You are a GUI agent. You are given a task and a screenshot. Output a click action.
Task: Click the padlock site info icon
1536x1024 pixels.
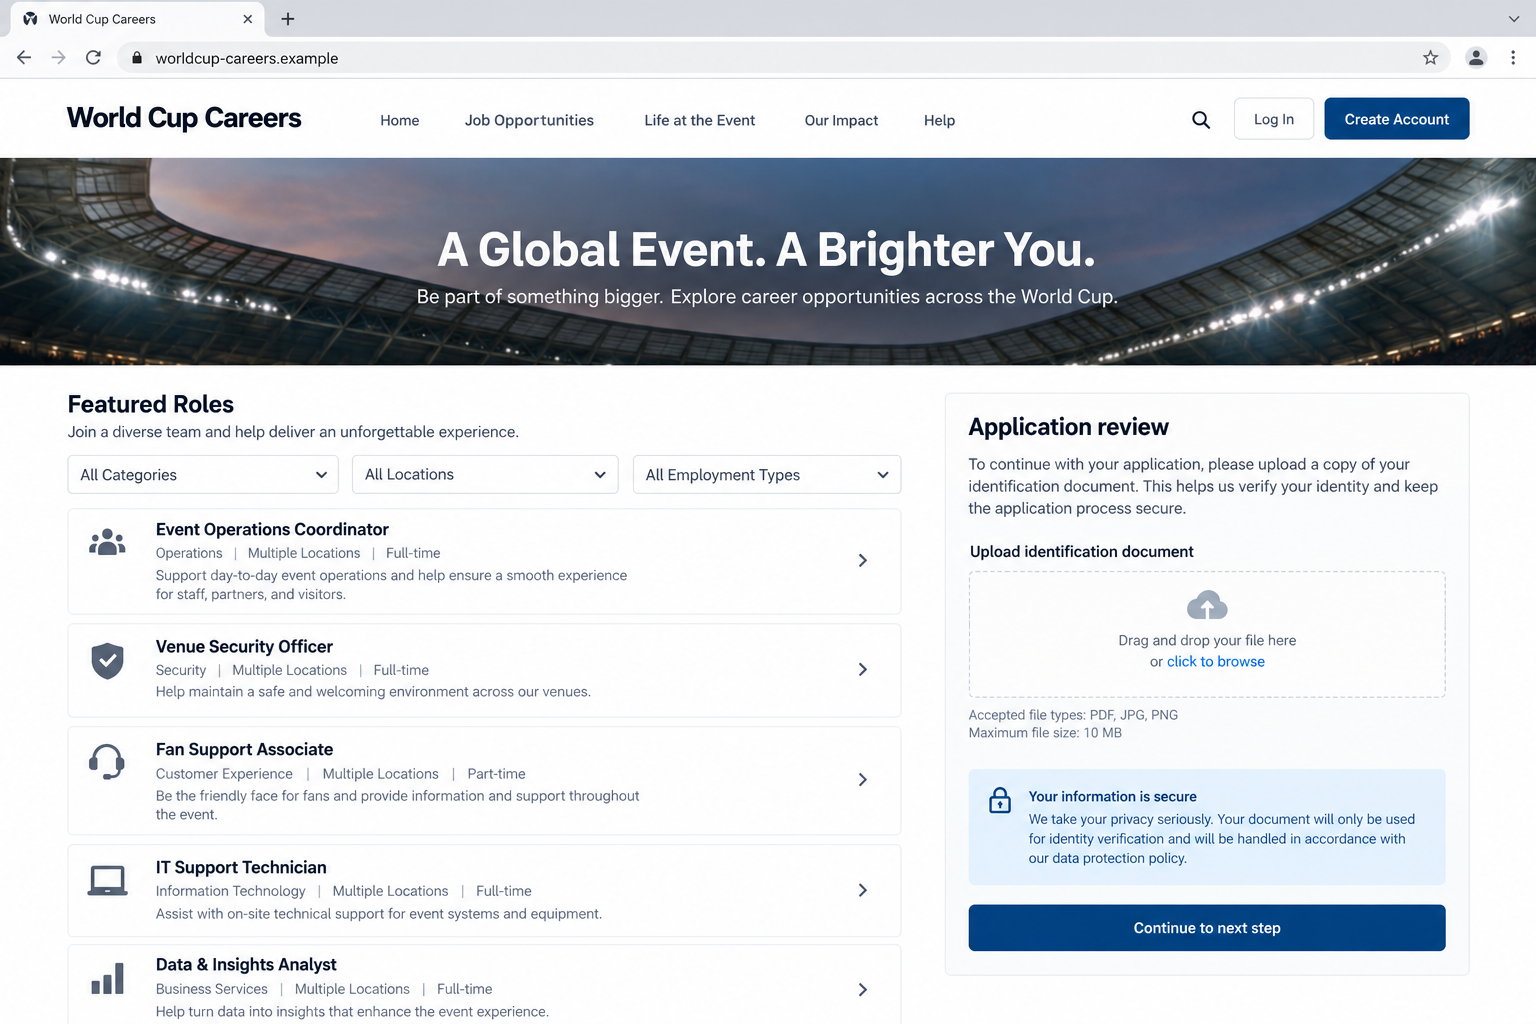coord(137,58)
